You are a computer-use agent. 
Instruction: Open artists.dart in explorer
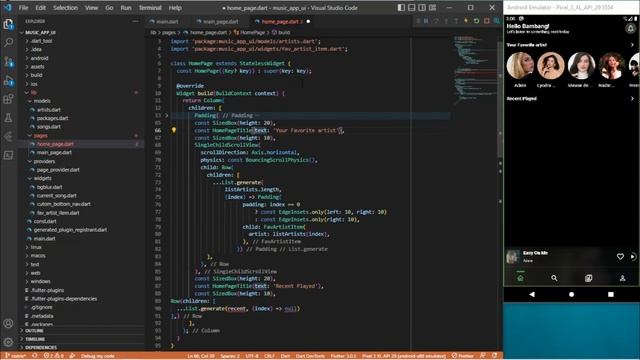49,109
